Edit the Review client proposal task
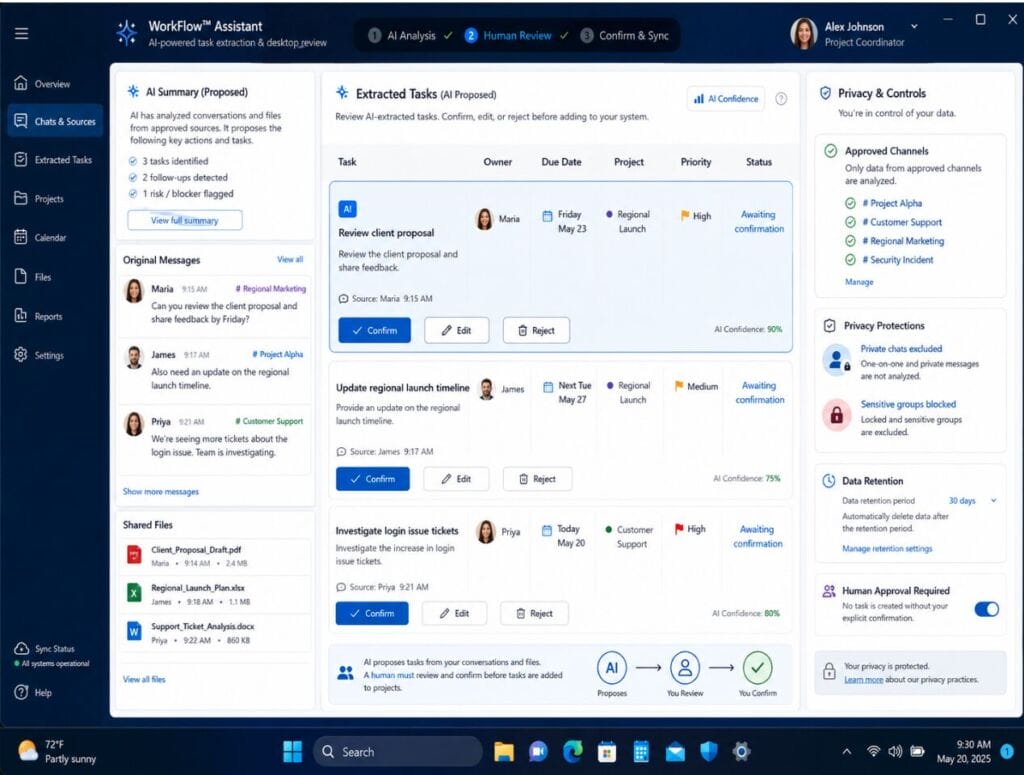The image size is (1024, 775). click(x=456, y=330)
